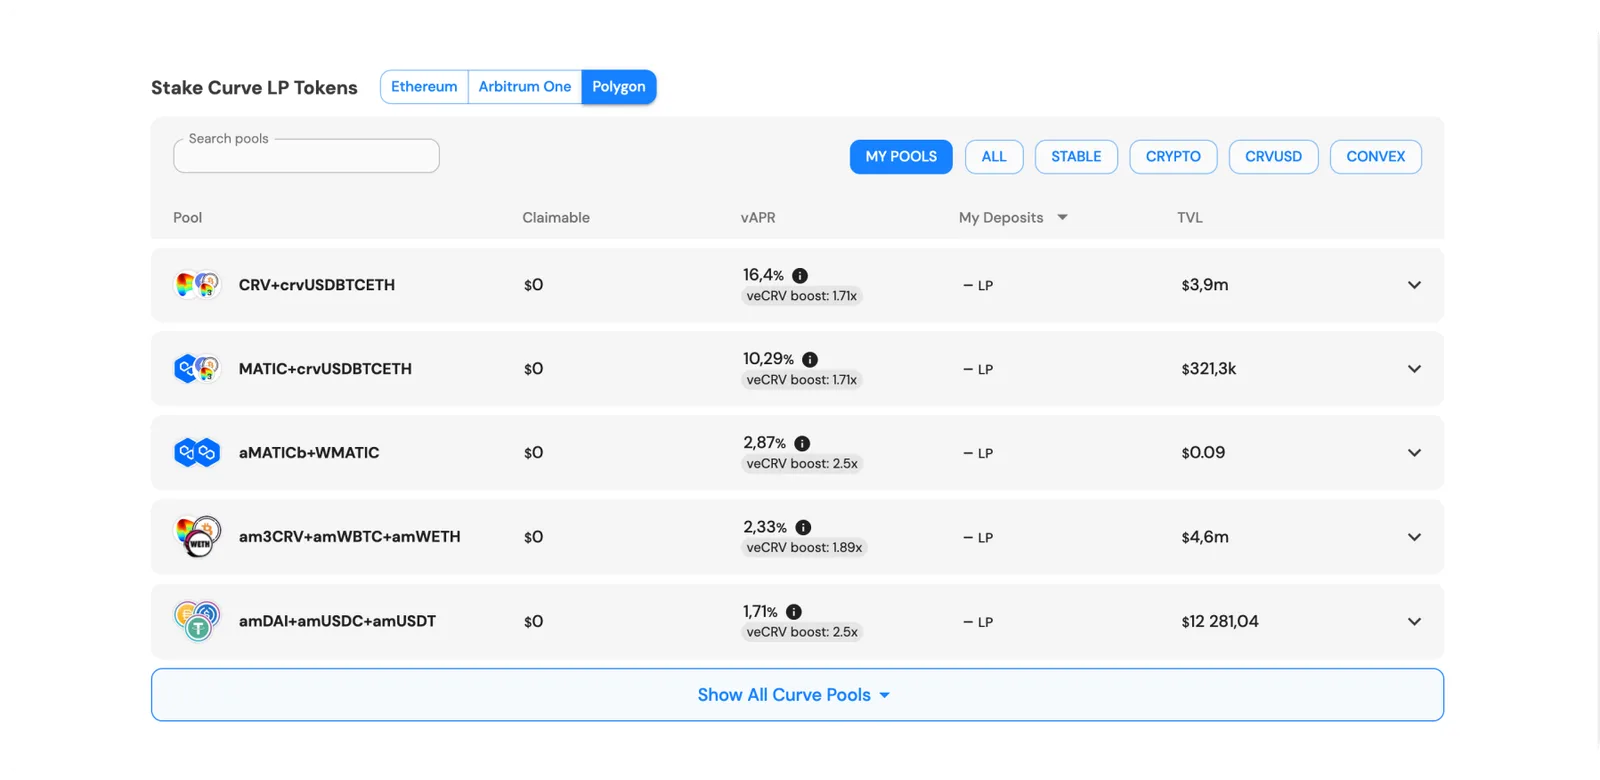Open the info icon next to 10,29% vAPR
The height and width of the screenshot is (780, 1600).
coord(810,359)
